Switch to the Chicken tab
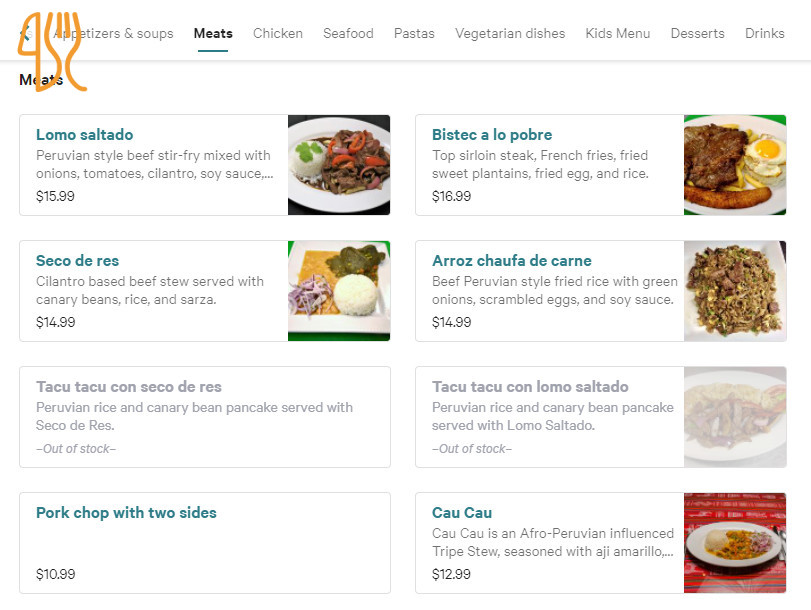This screenshot has width=811, height=610. point(277,34)
